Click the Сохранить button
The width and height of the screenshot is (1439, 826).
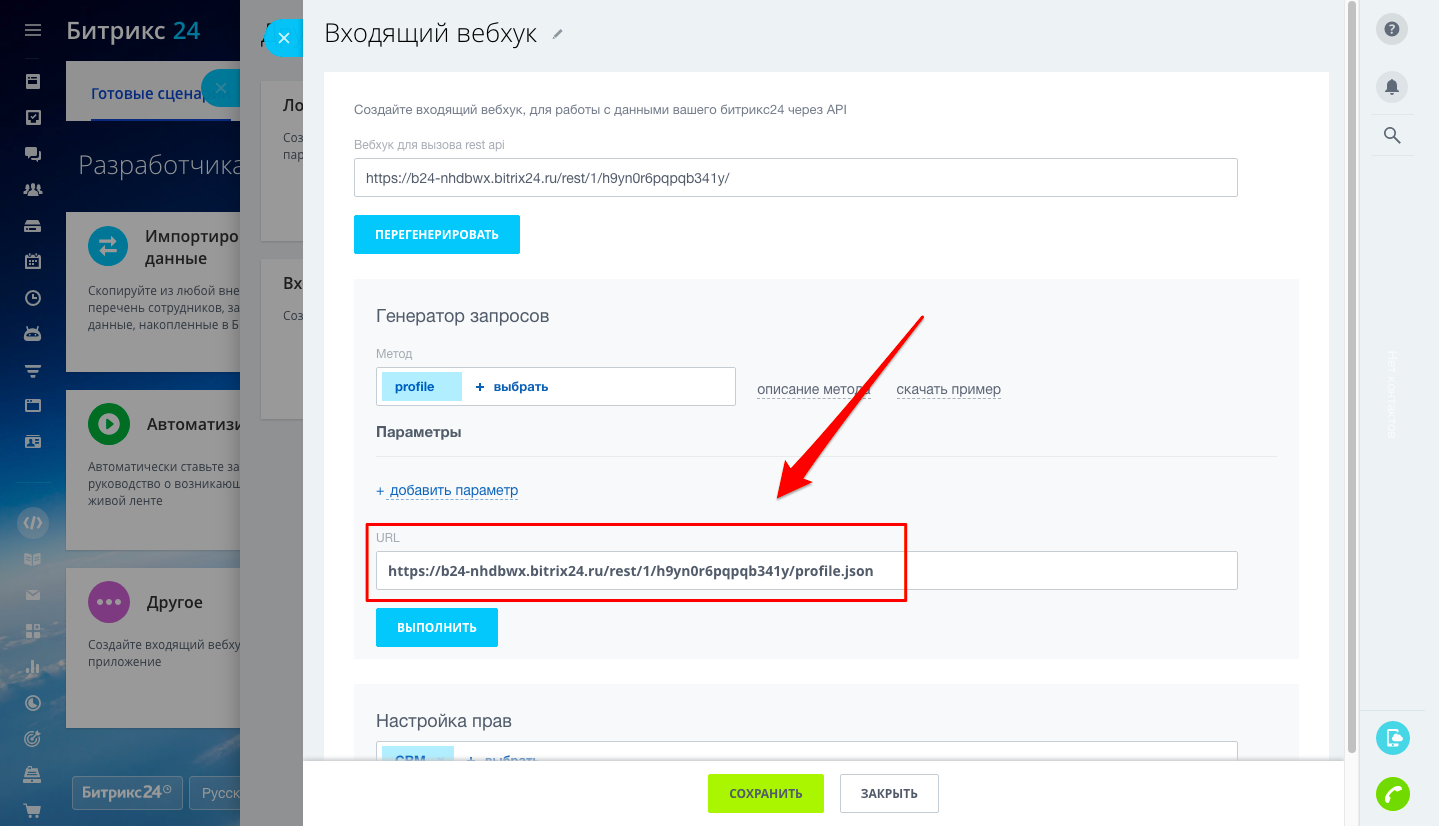pos(766,793)
